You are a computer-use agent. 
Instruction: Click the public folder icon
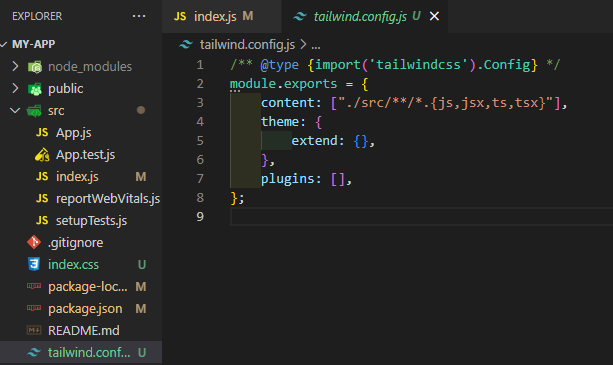tap(35, 89)
